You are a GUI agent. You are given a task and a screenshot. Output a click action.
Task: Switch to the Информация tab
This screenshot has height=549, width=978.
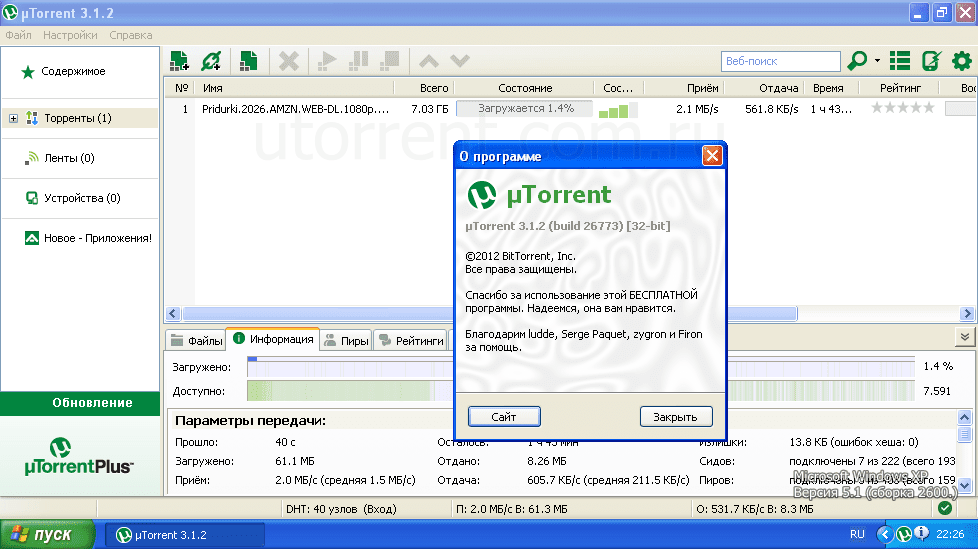coord(273,339)
